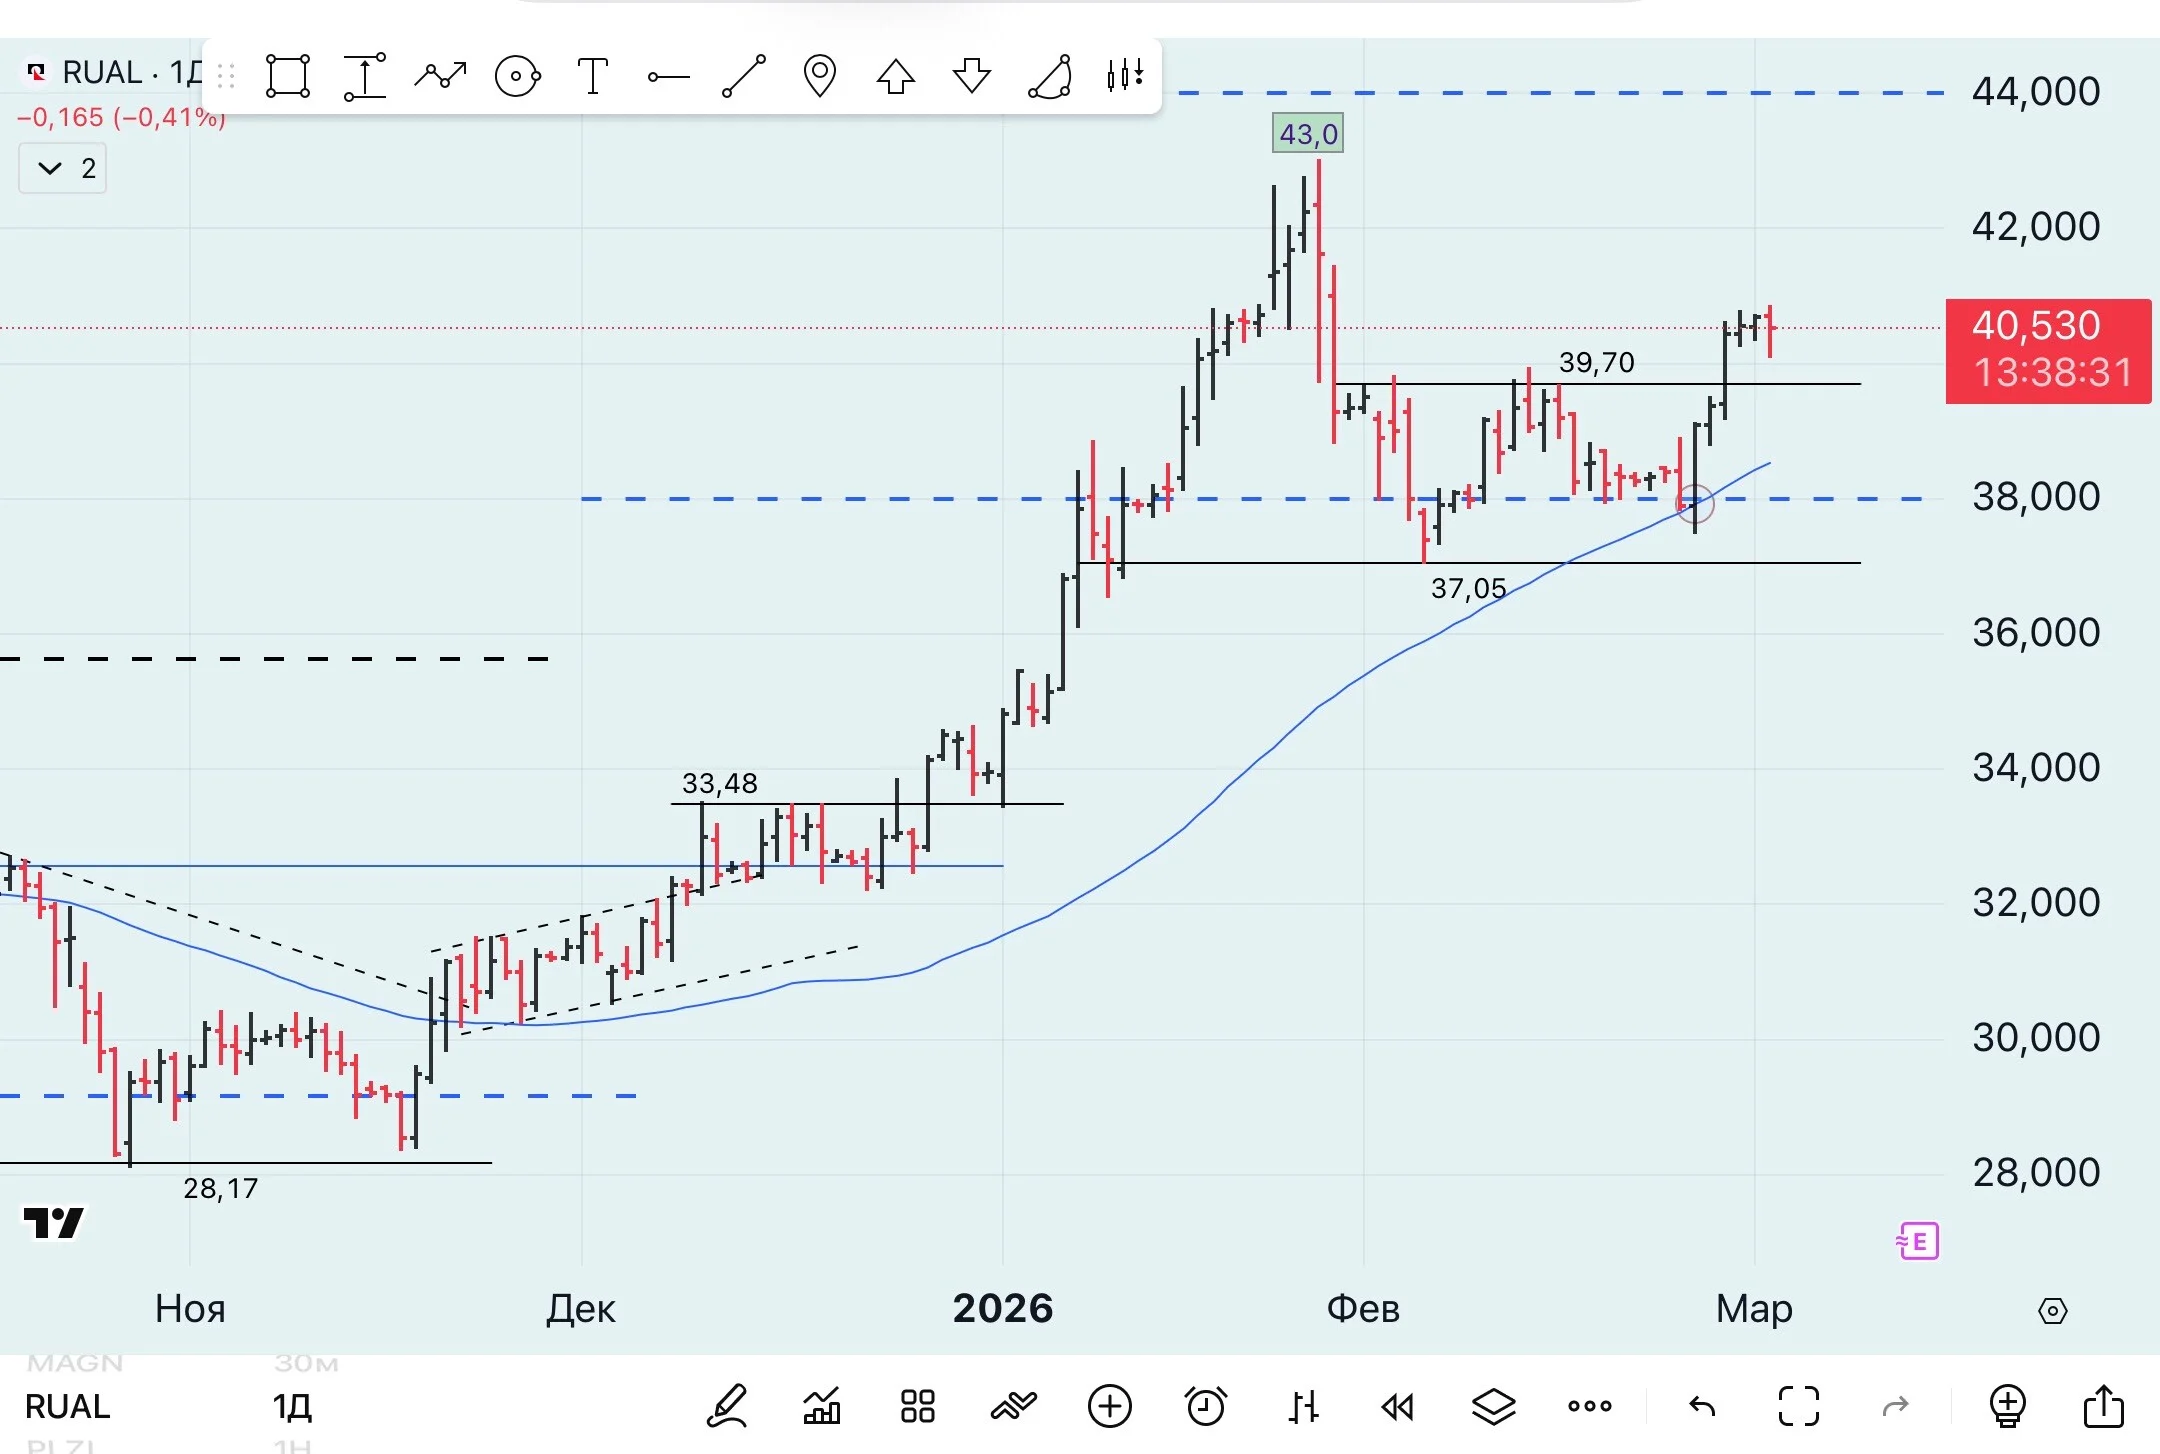Click the circled touch point on moving average
This screenshot has width=2160, height=1454.
coord(1695,503)
